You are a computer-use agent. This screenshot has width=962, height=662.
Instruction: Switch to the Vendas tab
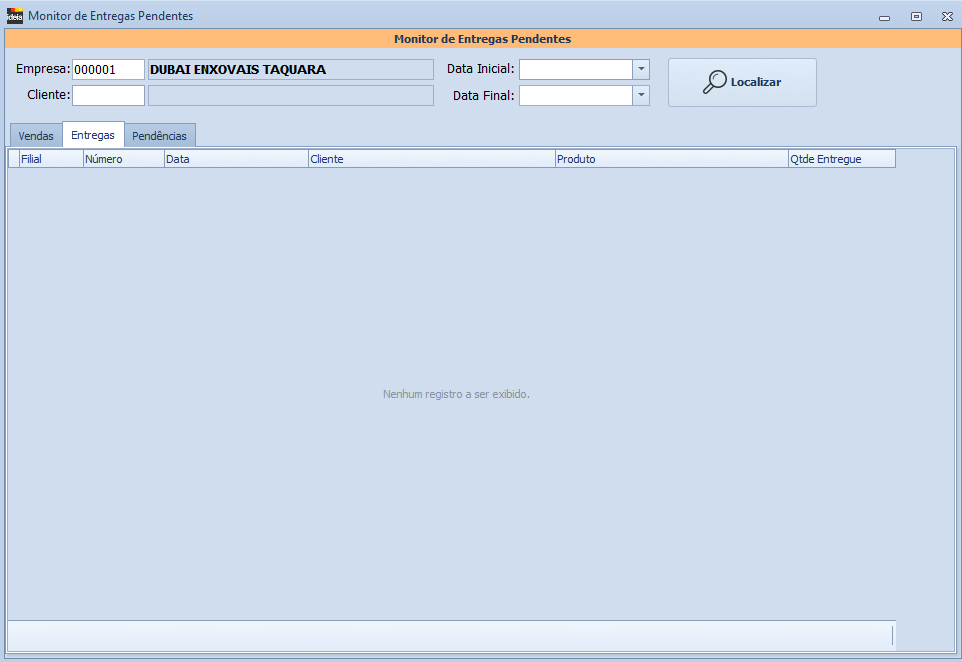36,136
